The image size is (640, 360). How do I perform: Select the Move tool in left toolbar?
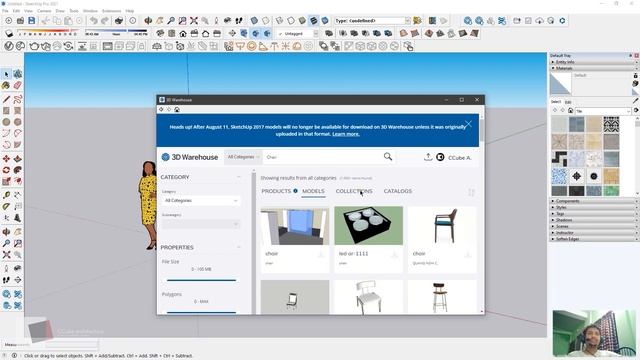(x=6, y=159)
